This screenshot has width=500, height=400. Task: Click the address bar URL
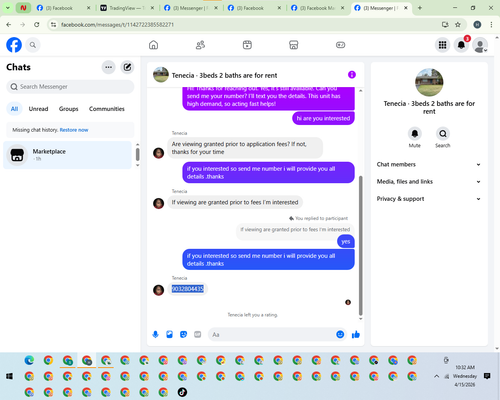click(117, 25)
